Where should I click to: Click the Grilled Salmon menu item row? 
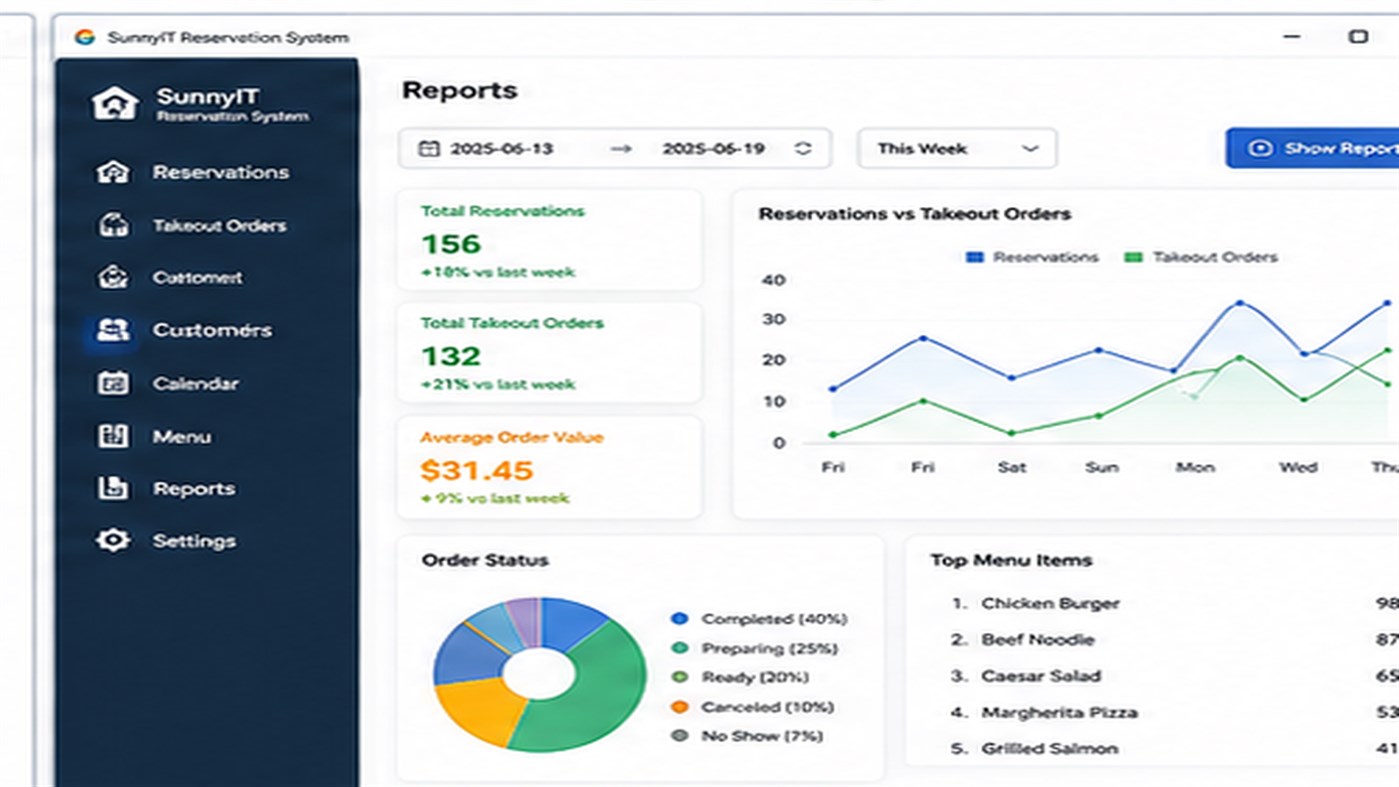pyautogui.click(x=1175, y=748)
